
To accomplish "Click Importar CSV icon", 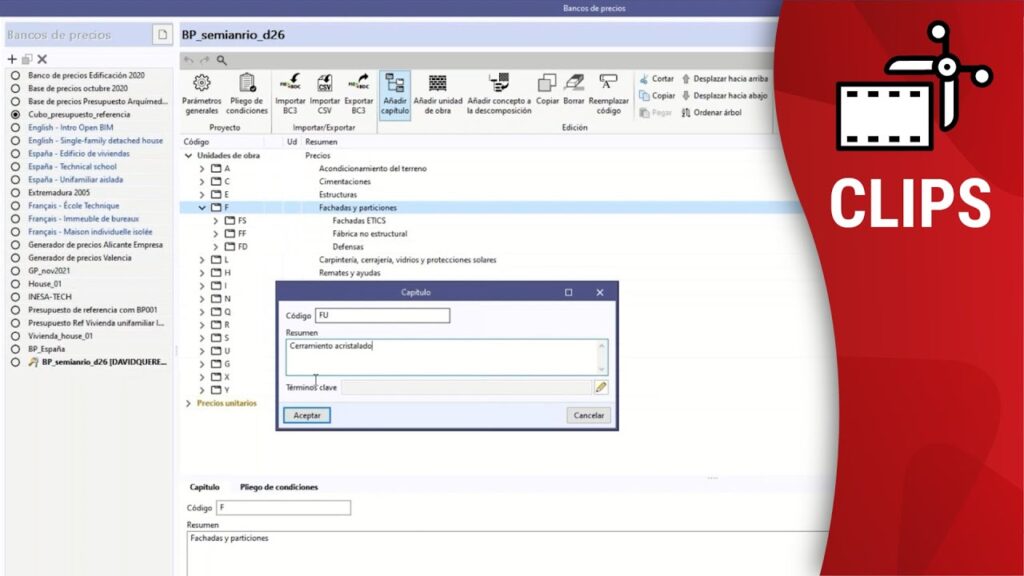I will pyautogui.click(x=325, y=83).
